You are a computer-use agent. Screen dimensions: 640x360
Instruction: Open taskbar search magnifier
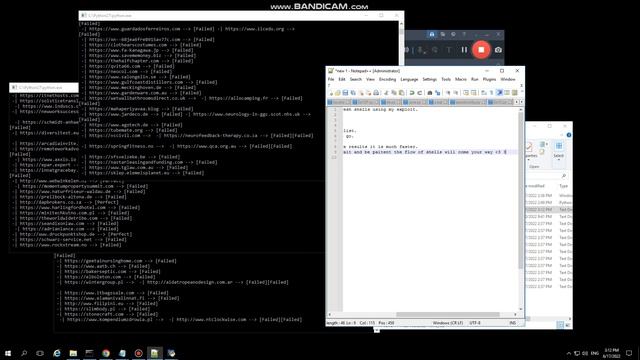tap(24, 353)
